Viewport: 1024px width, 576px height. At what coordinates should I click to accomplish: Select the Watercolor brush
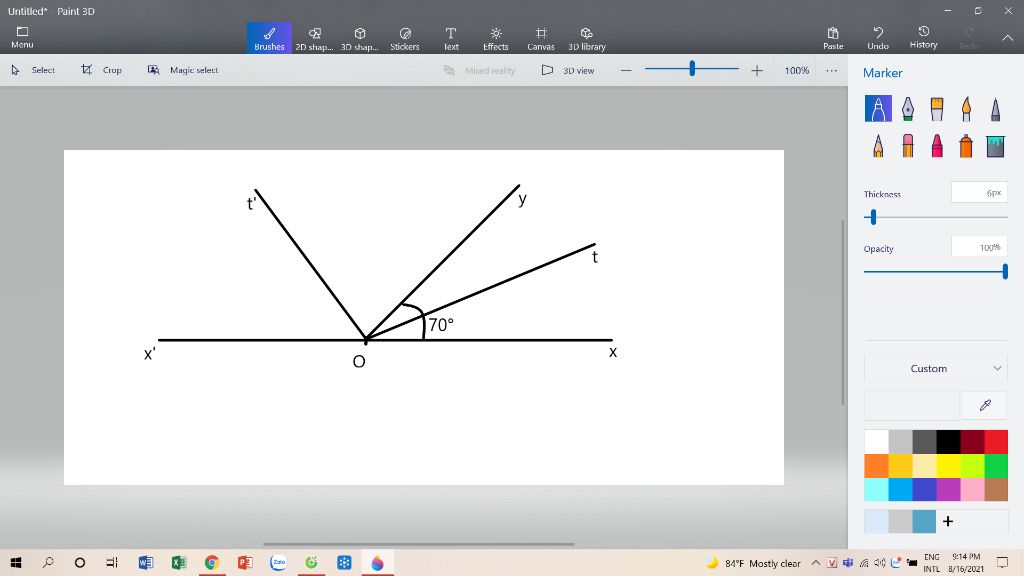[966, 108]
